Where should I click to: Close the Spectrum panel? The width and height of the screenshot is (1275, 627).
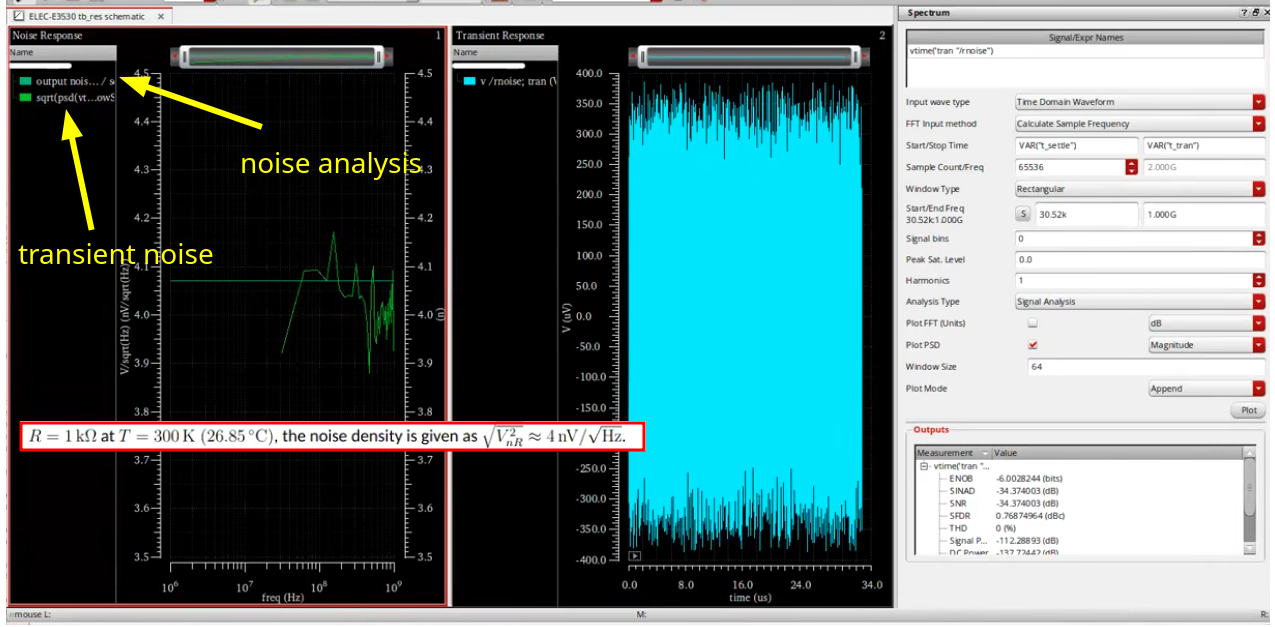(x=1266, y=13)
